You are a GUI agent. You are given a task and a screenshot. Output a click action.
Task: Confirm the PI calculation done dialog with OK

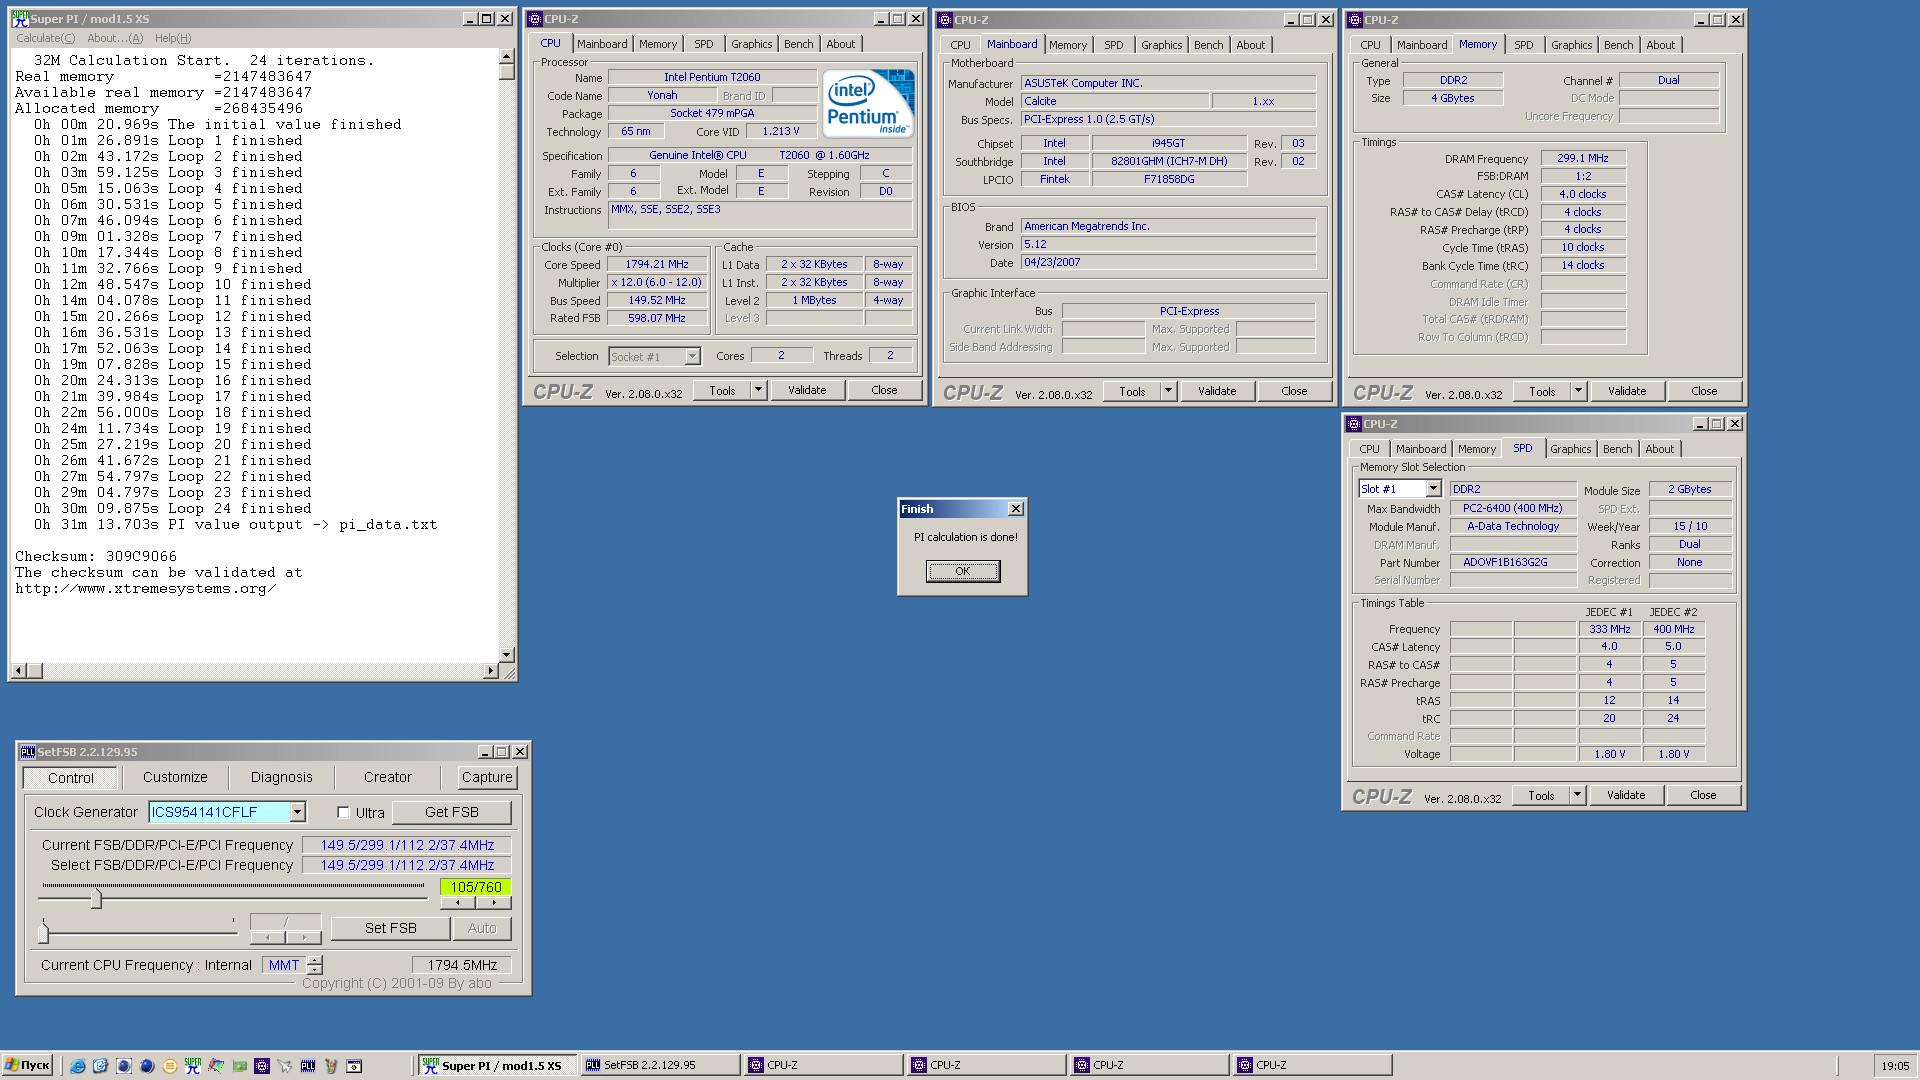point(962,571)
